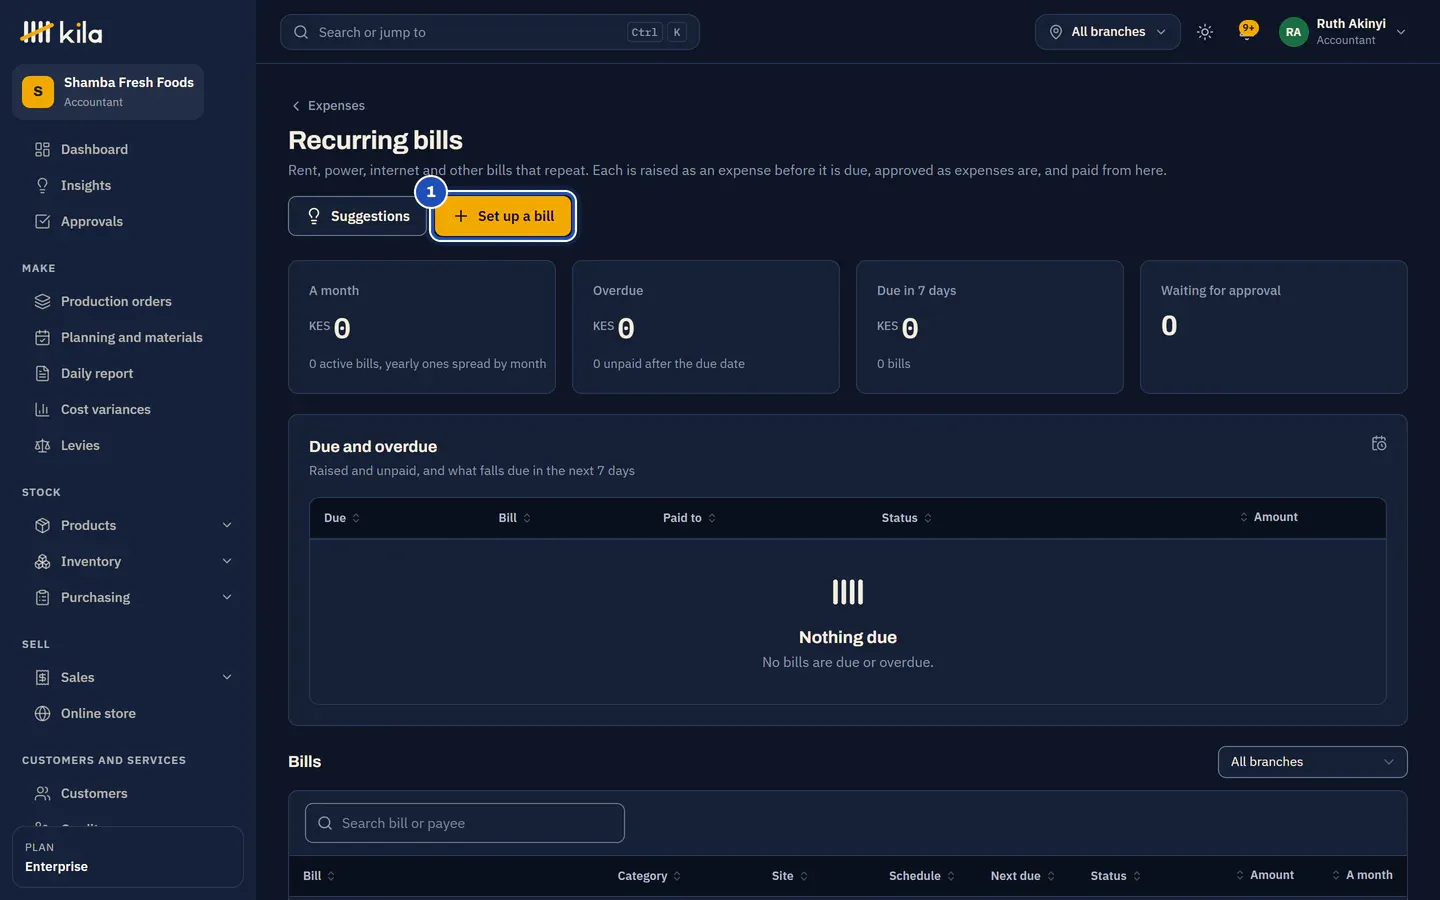Screen dimensions: 1440x900
Task: Open the notifications bell with 9+ badge
Action: (1247, 32)
